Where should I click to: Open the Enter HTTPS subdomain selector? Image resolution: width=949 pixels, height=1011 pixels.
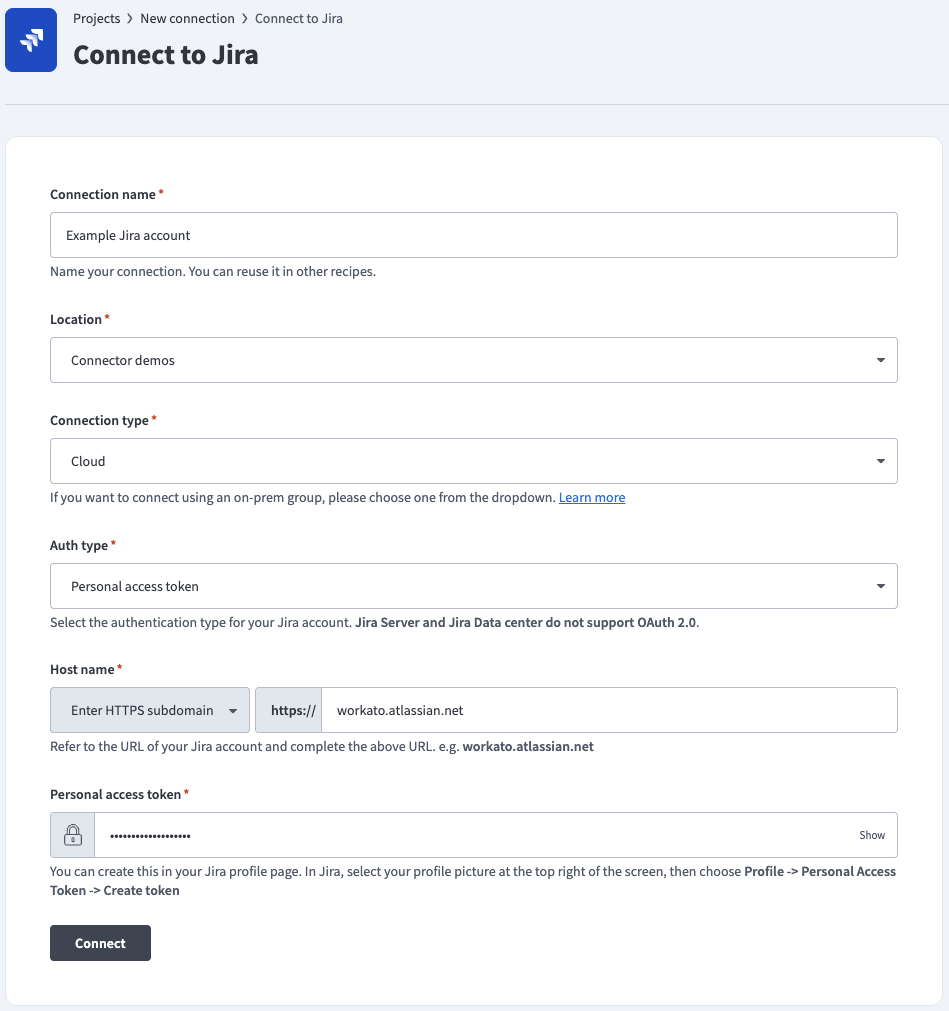(149, 710)
